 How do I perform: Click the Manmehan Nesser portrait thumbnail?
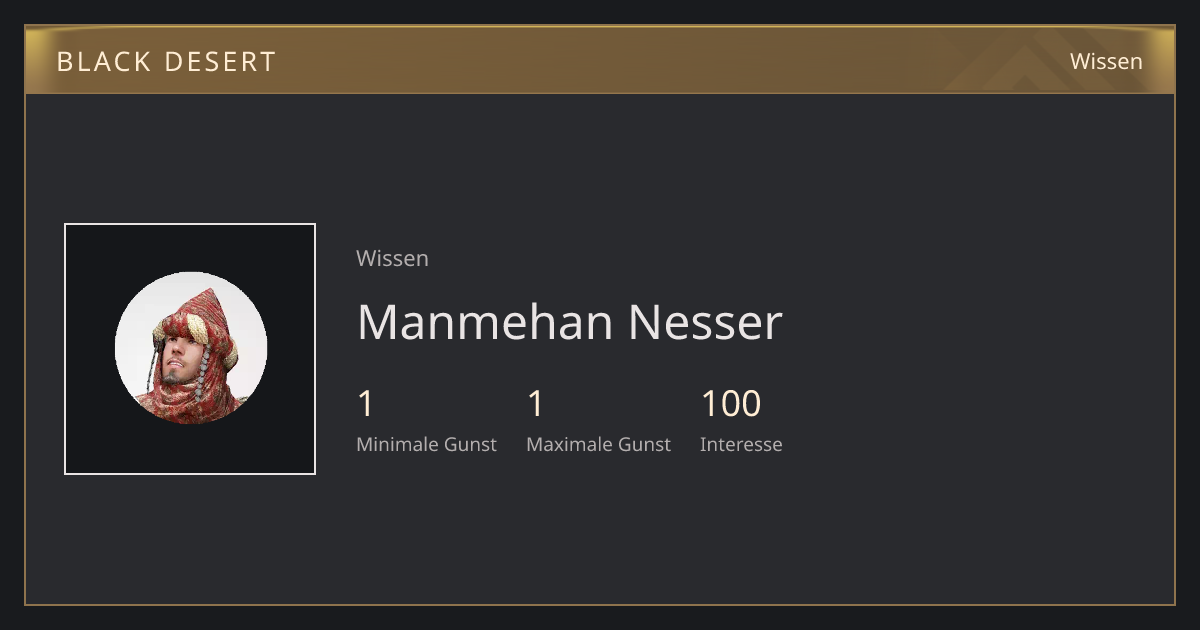pyautogui.click(x=190, y=348)
